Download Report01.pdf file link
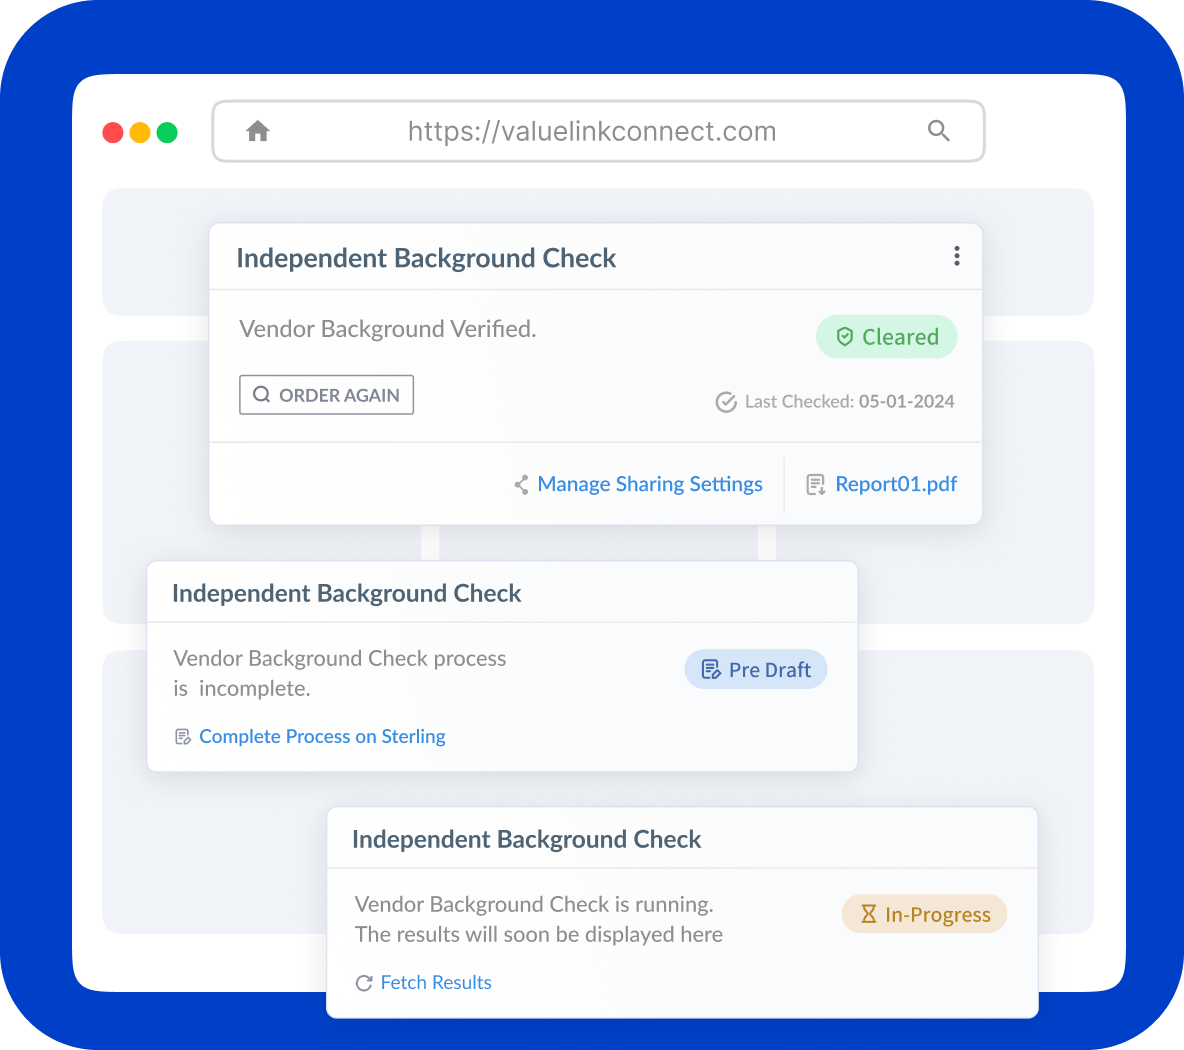The image size is (1184, 1050). click(x=896, y=484)
